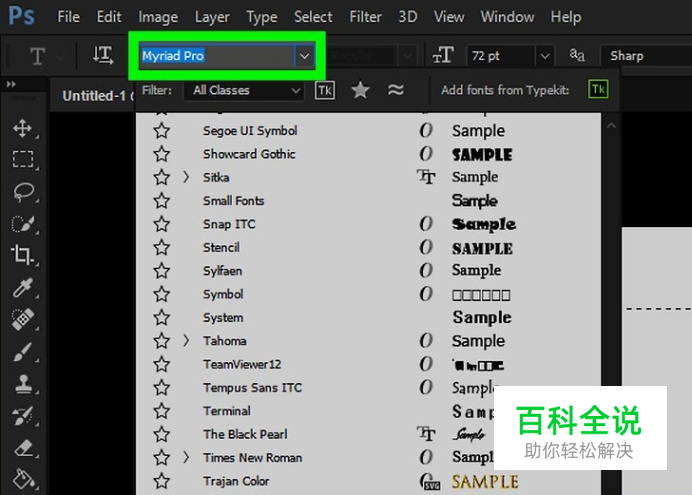Open the Type menu

click(x=262, y=17)
